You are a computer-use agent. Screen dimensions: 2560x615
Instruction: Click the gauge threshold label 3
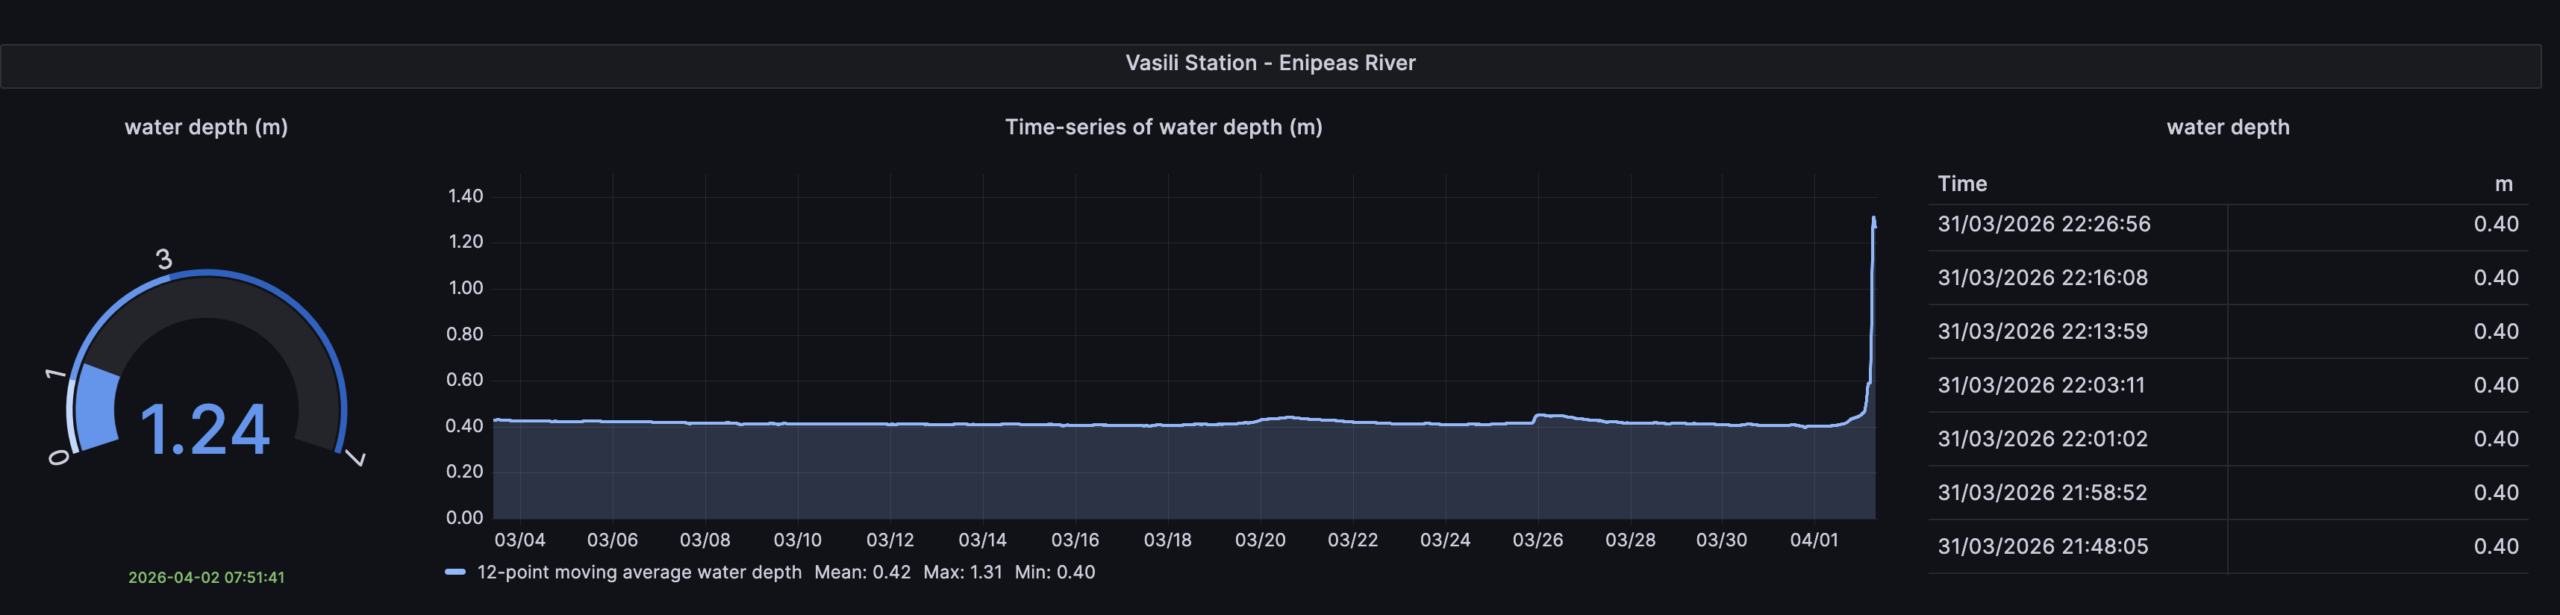[164, 259]
